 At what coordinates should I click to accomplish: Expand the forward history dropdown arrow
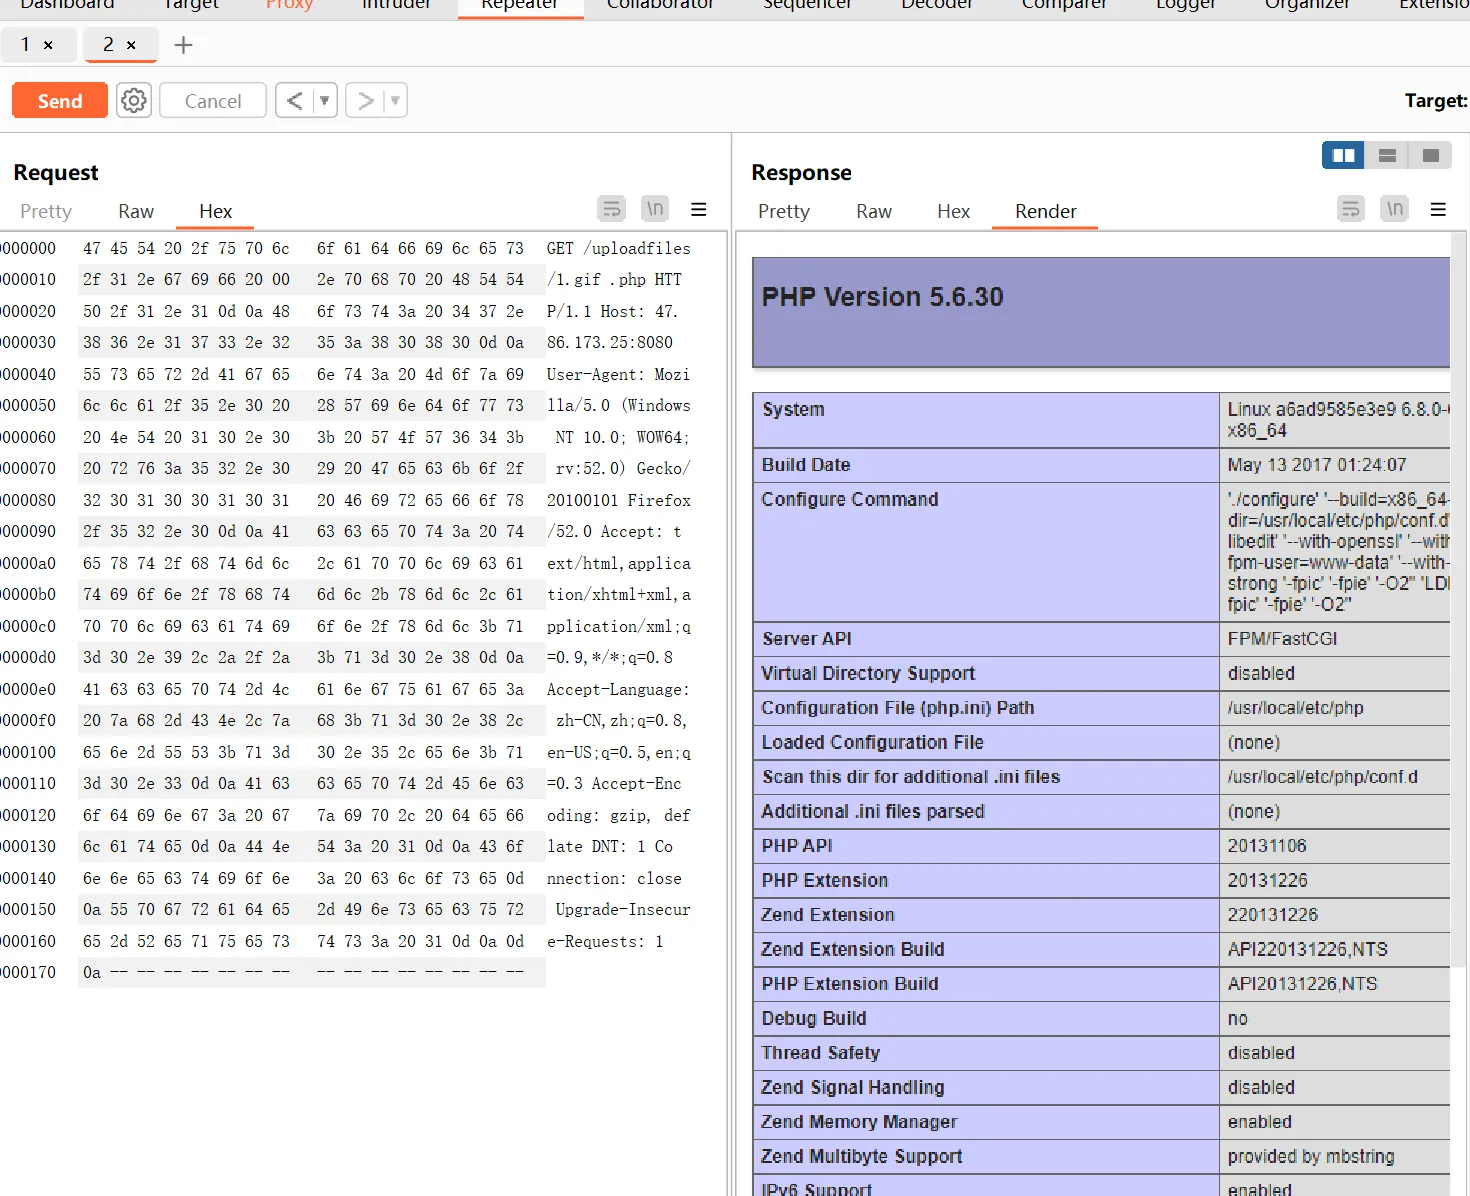point(395,101)
